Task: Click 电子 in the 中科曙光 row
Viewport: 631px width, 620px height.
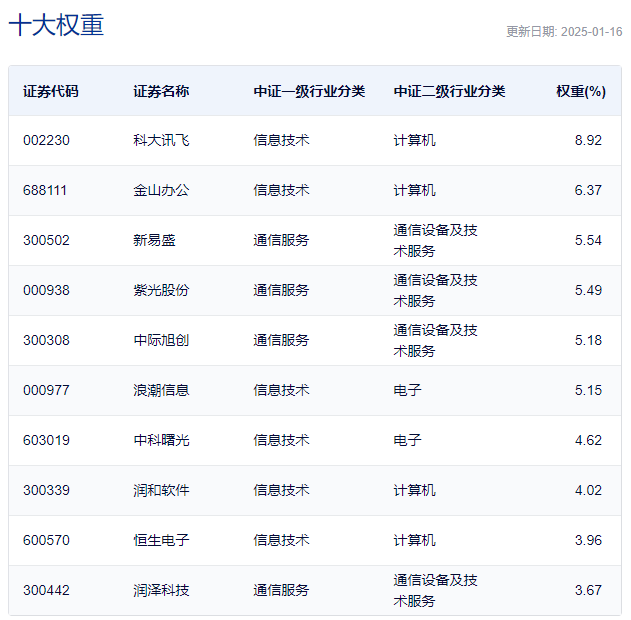Action: pos(407,440)
